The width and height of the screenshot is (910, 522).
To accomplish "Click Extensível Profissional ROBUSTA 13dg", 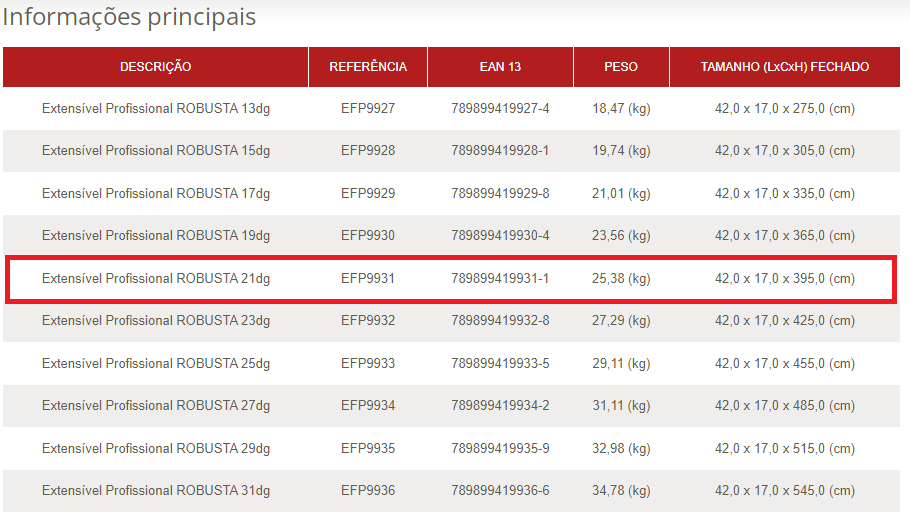I will [x=156, y=109].
